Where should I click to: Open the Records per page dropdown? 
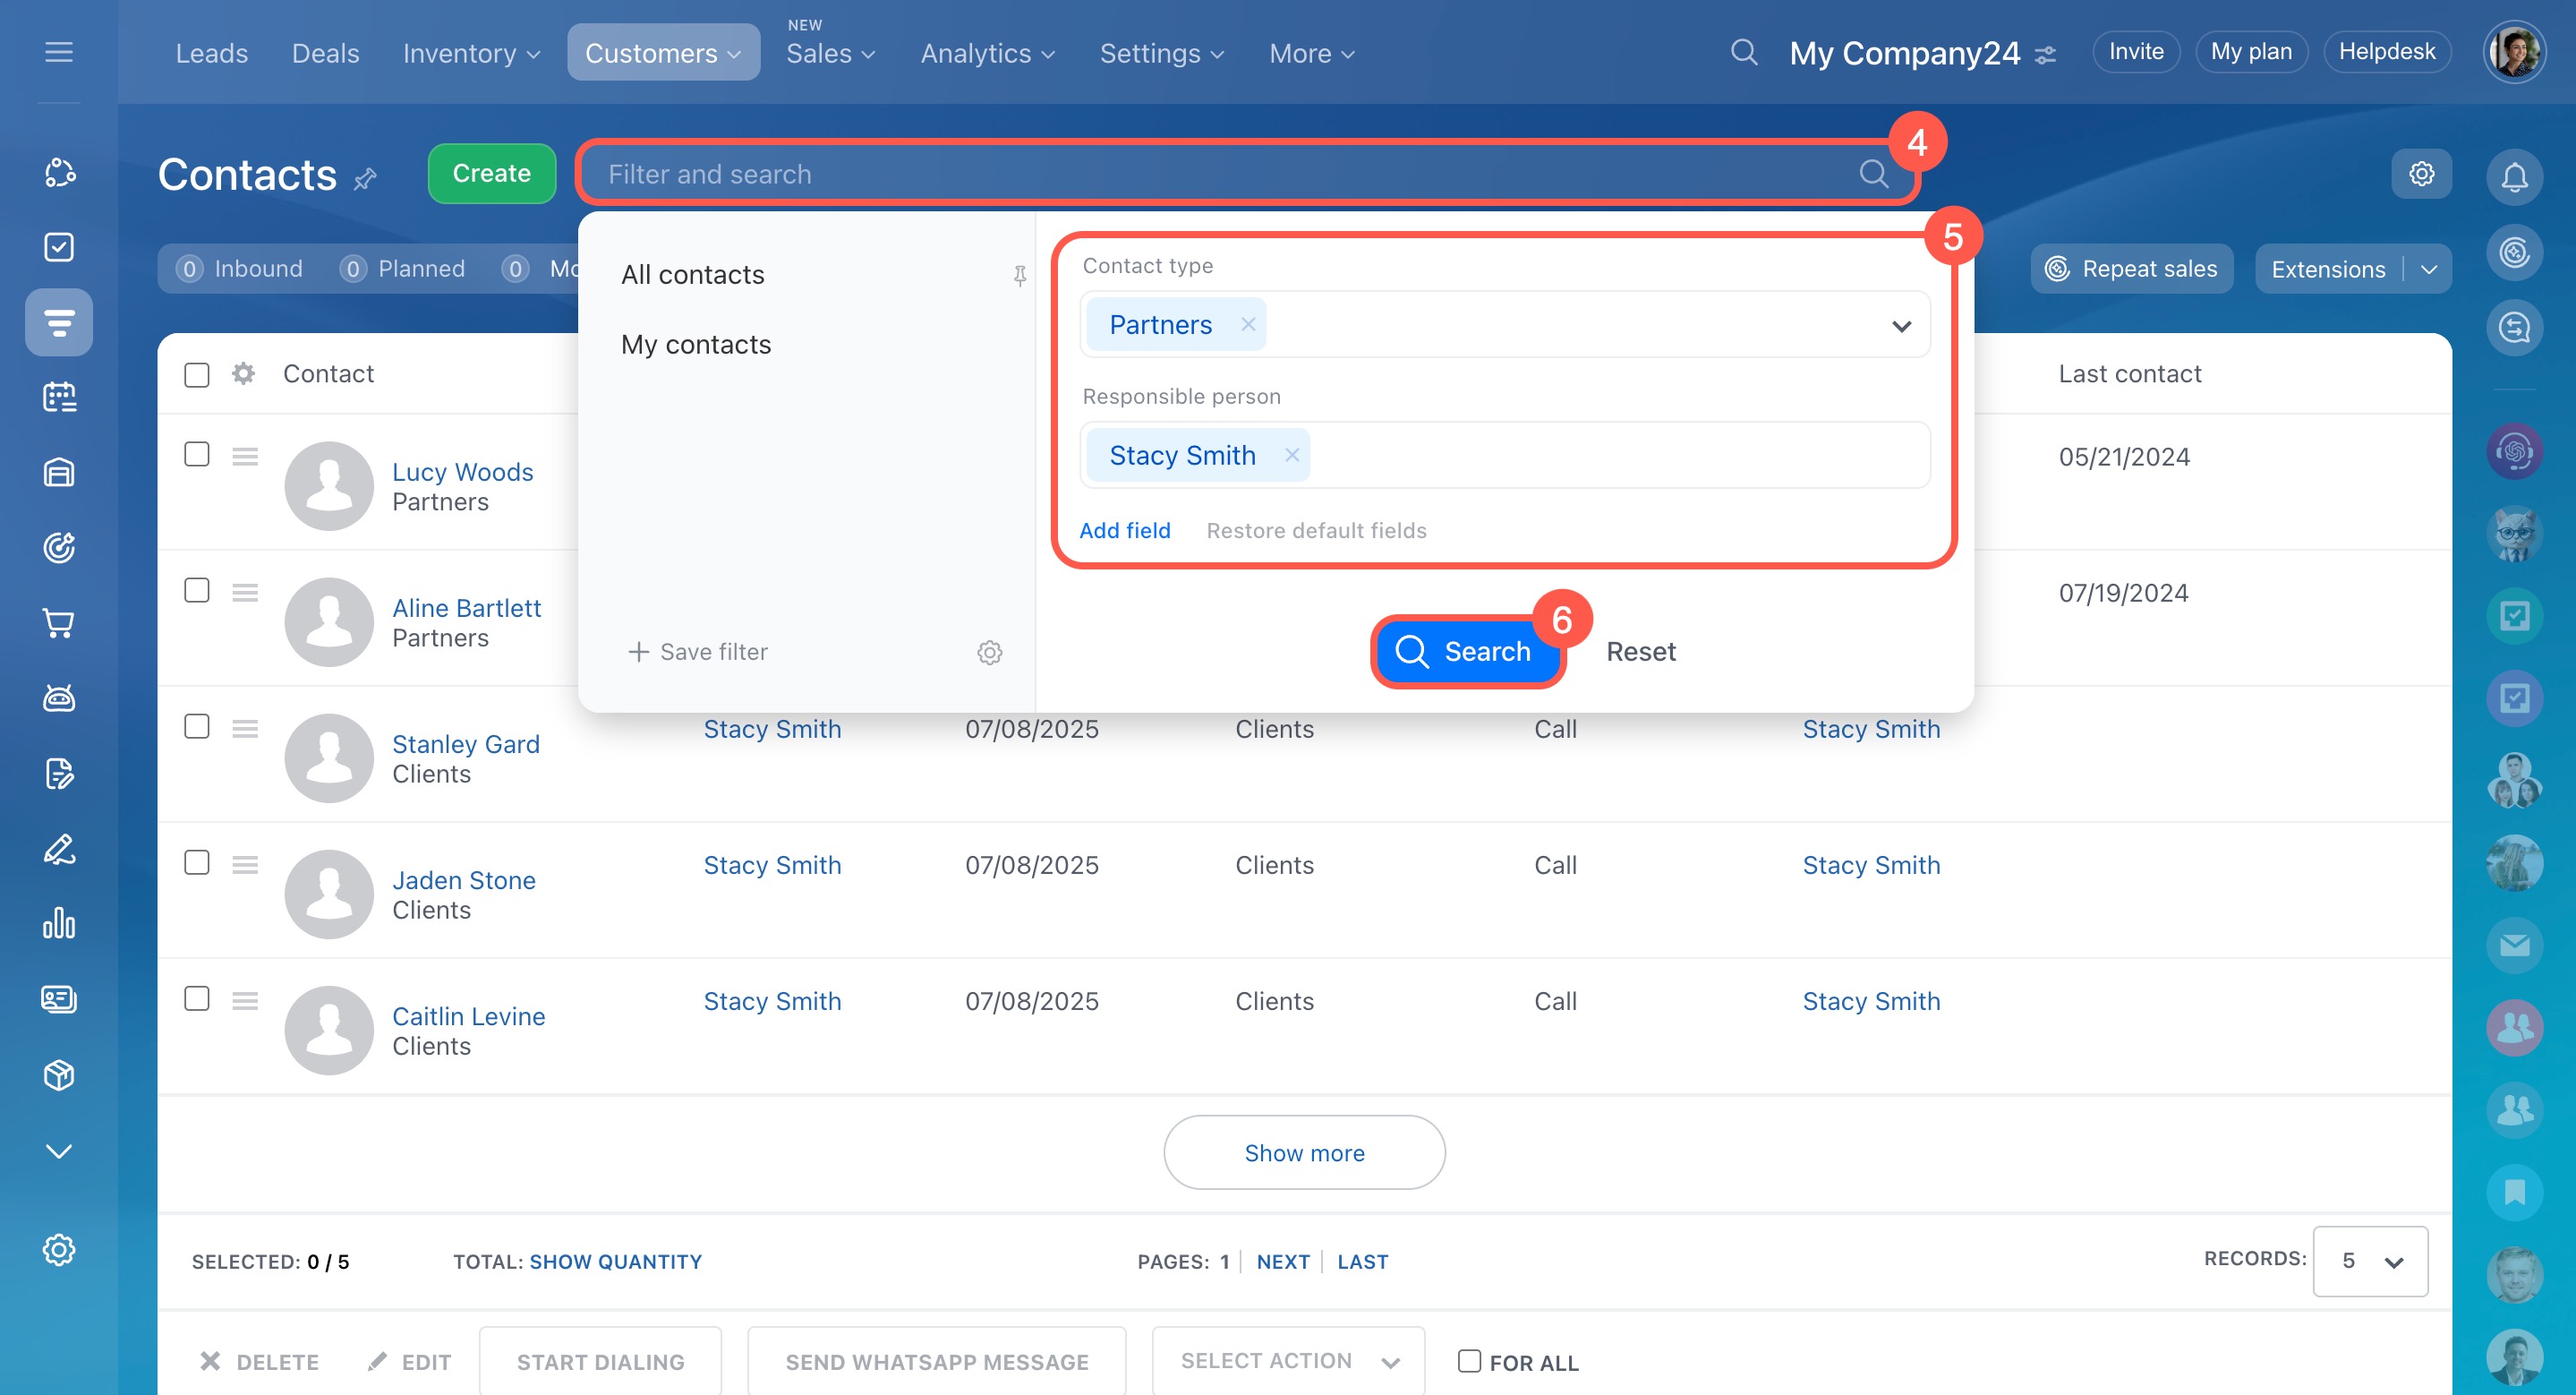click(x=2369, y=1261)
